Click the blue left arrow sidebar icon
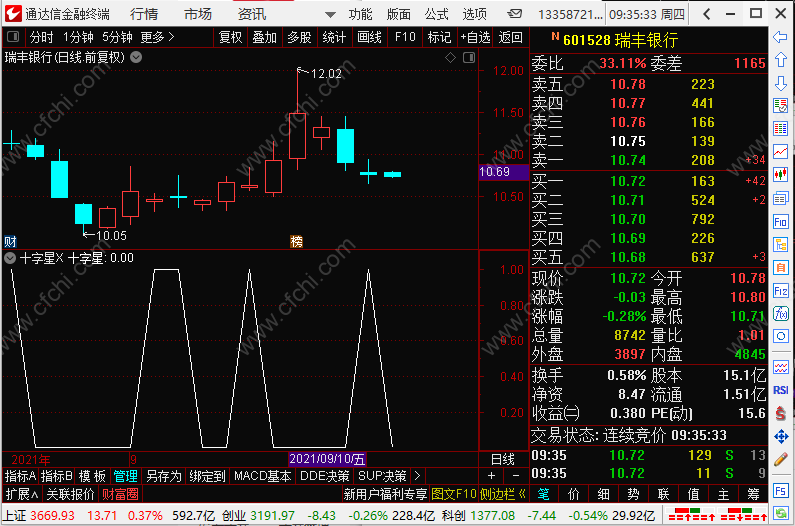Screen dimensions: 795x526 [780, 37]
